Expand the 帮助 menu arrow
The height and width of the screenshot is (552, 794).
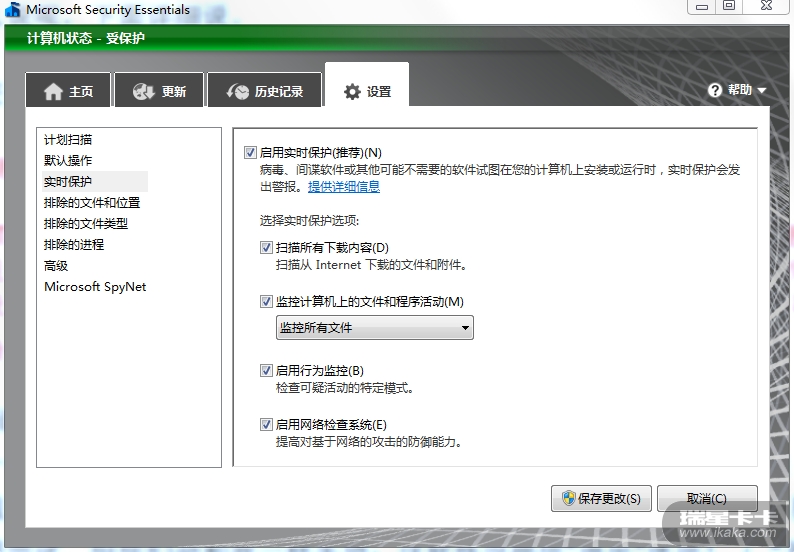pos(761,91)
